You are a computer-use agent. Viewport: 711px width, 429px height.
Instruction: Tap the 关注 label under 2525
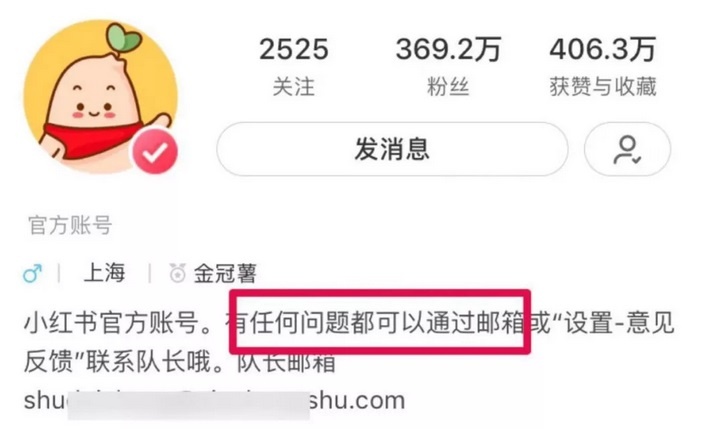click(x=294, y=87)
